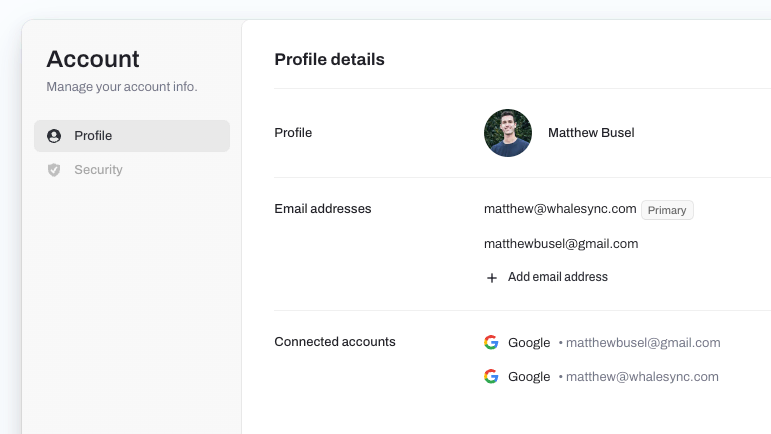
Task: Click the Profile person icon in sidebar
Action: coord(54,136)
